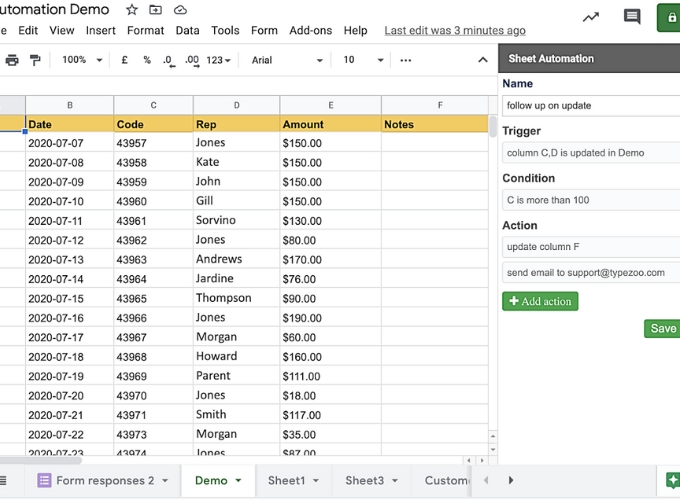Open the Insert menu
Screen dimensions: 680x500
[101, 30]
